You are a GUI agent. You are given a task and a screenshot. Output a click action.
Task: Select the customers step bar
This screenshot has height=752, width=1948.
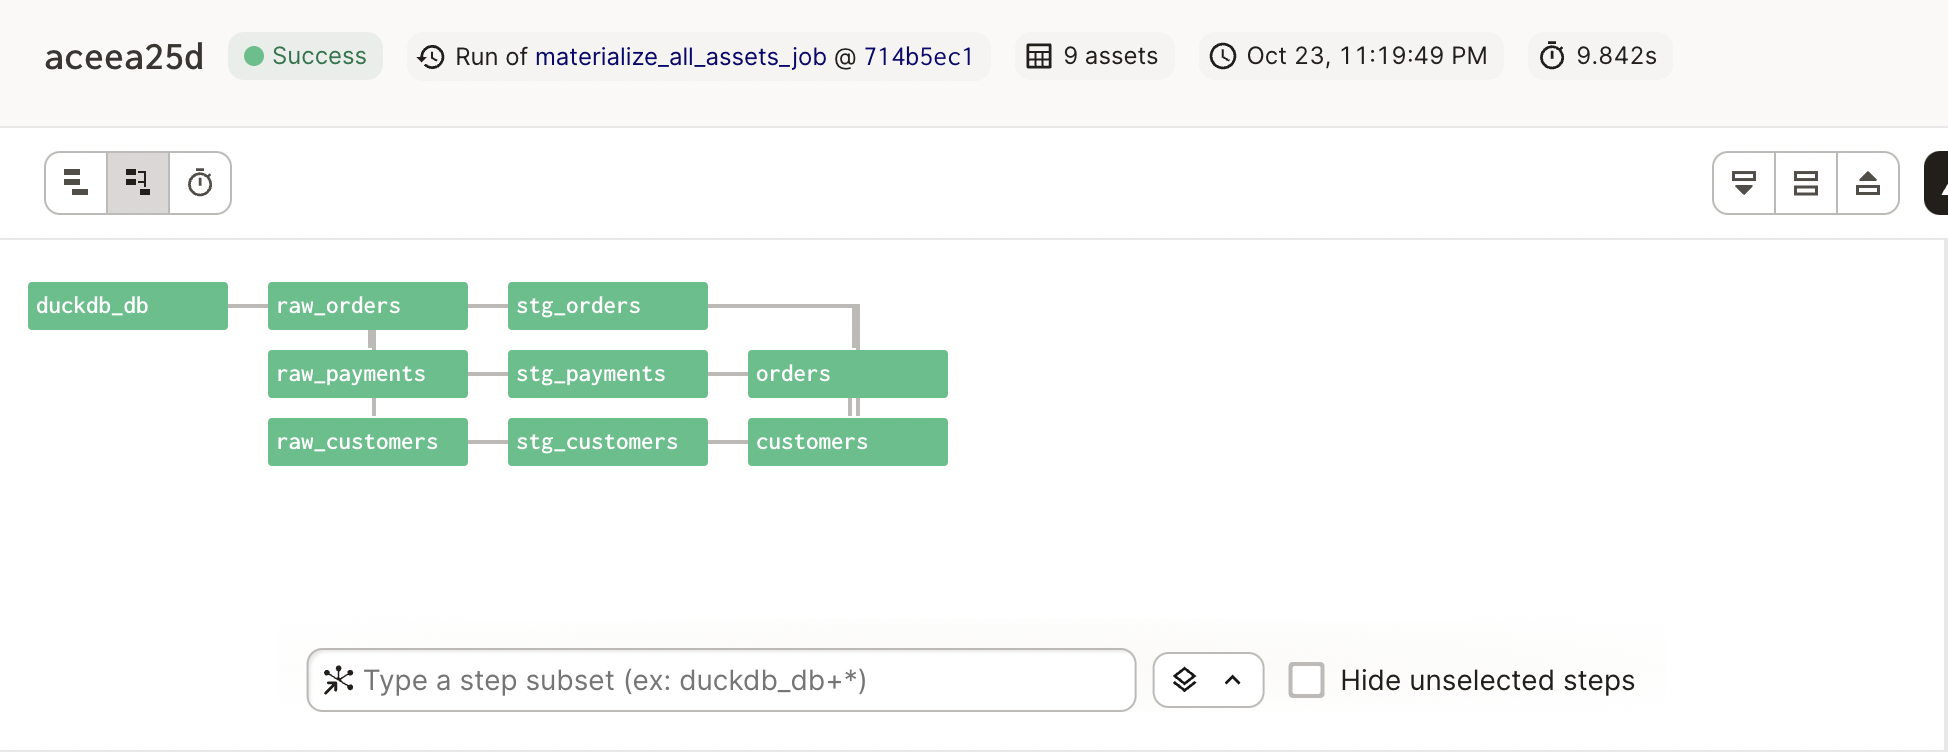click(848, 442)
